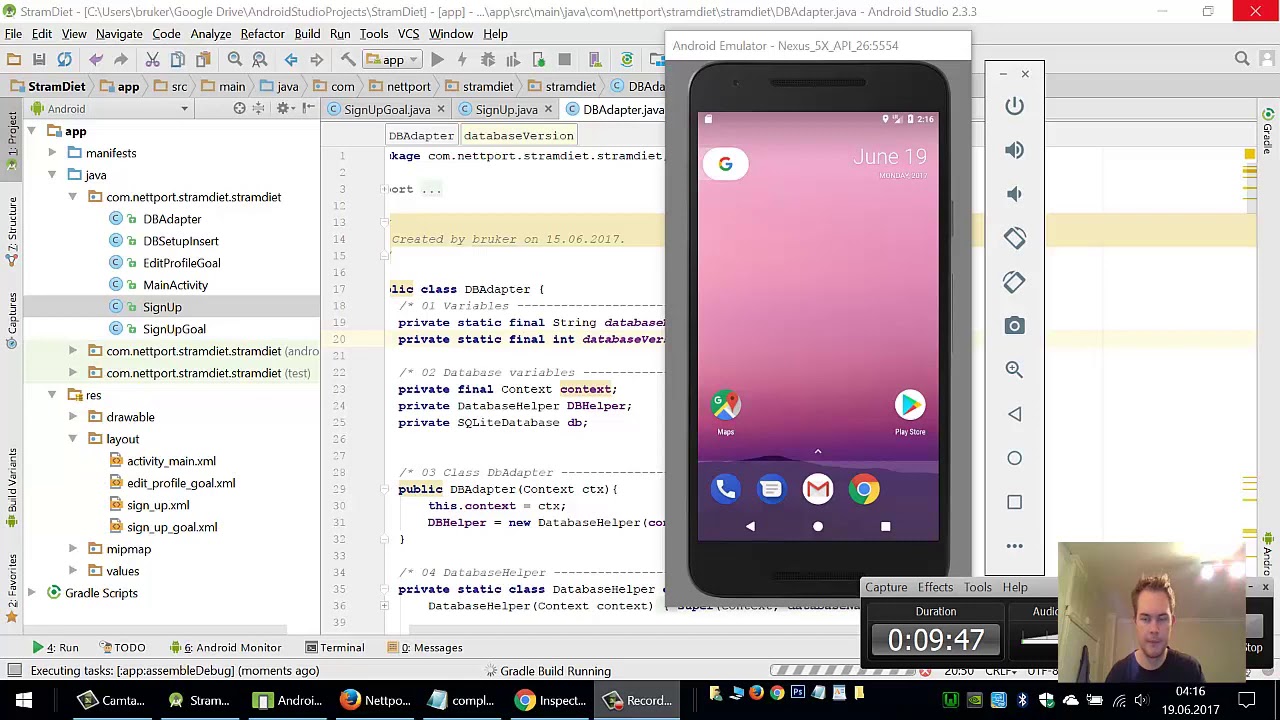
Task: Toggle the TODO tool window button
Action: 122,648
